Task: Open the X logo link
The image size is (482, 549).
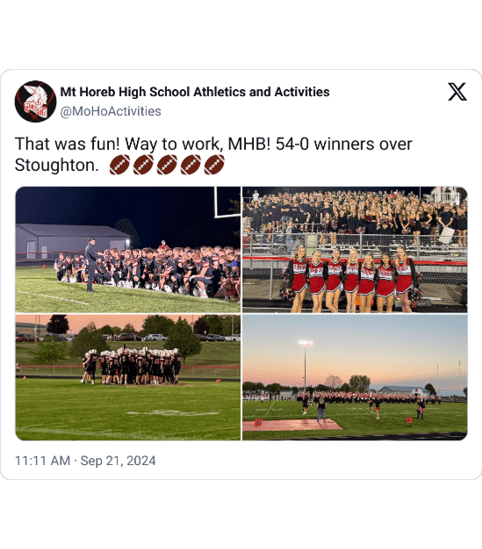Action: tap(457, 92)
